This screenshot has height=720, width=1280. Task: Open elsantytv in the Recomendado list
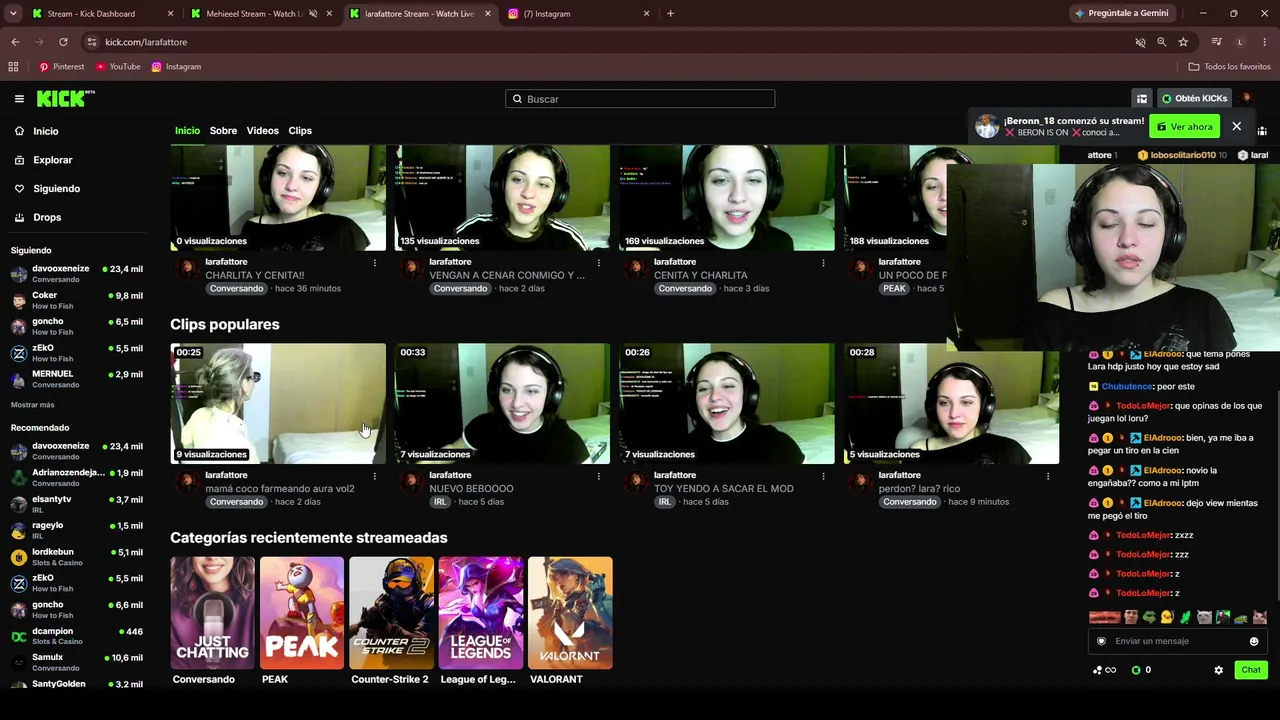pyautogui.click(x=78, y=504)
